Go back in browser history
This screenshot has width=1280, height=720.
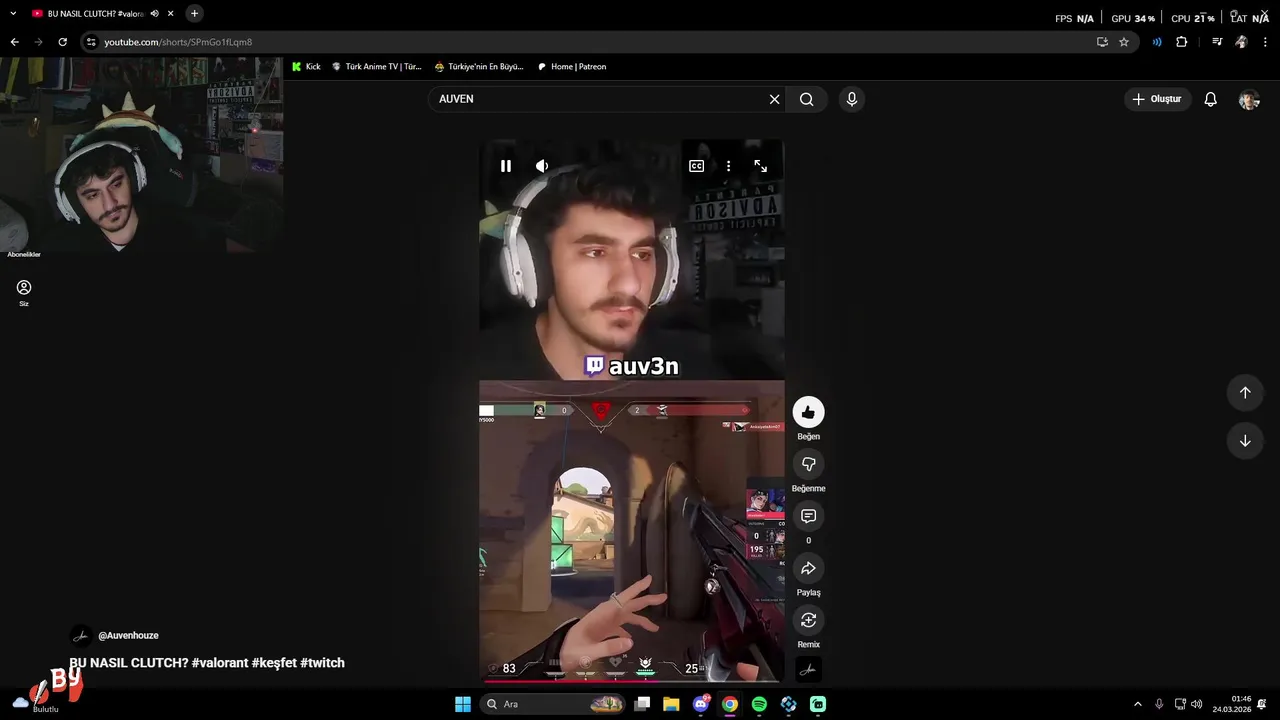[14, 42]
